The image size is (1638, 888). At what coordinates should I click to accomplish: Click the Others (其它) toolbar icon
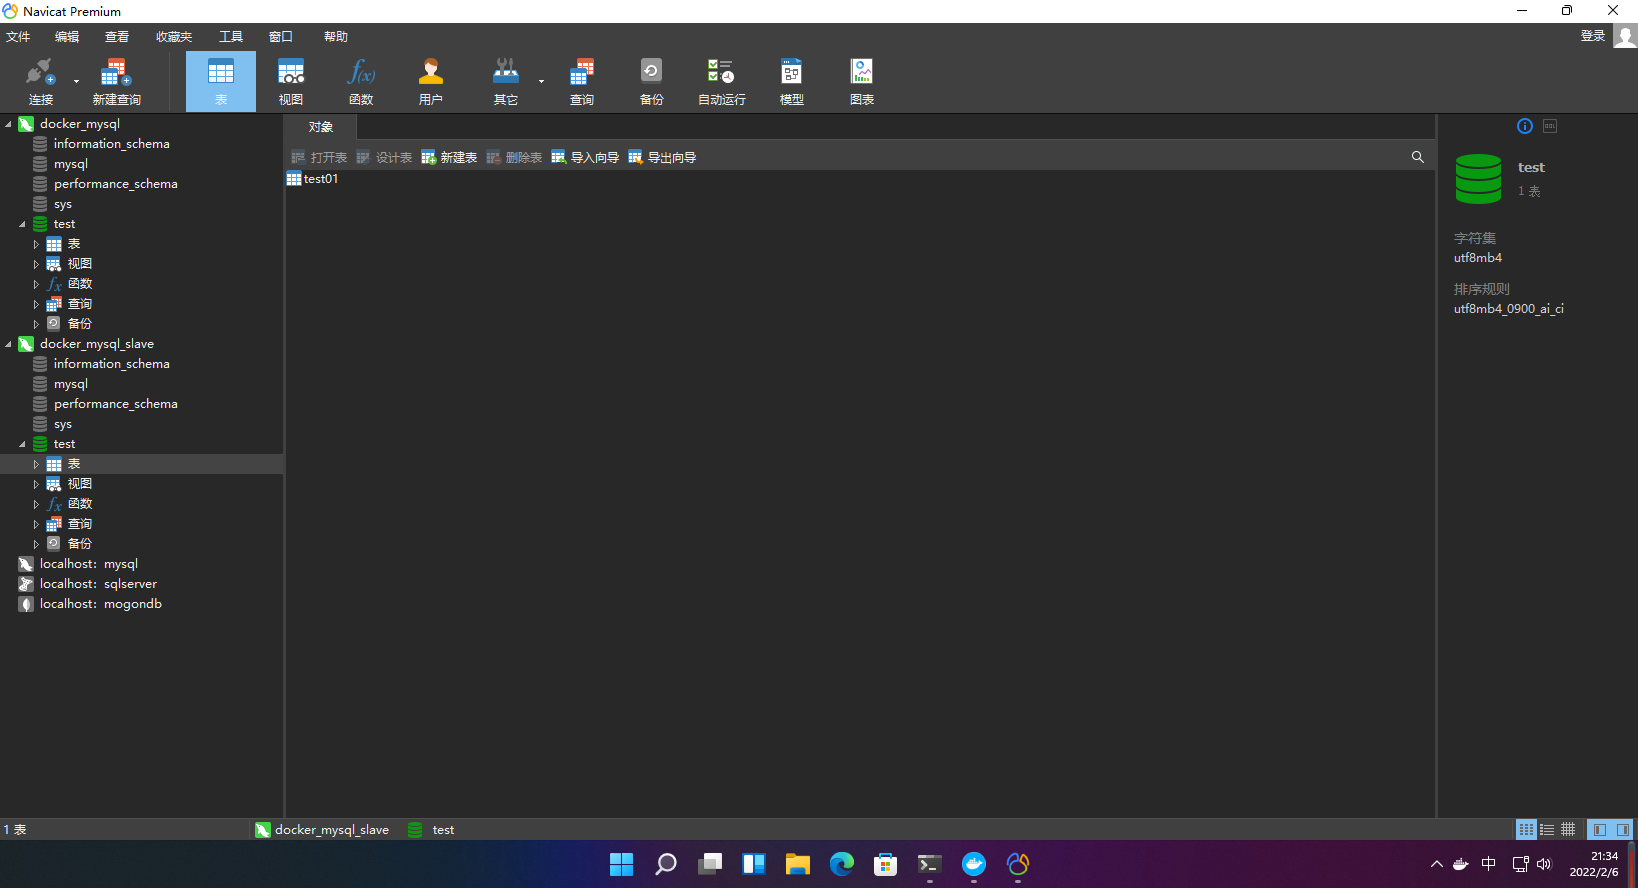[x=506, y=81]
